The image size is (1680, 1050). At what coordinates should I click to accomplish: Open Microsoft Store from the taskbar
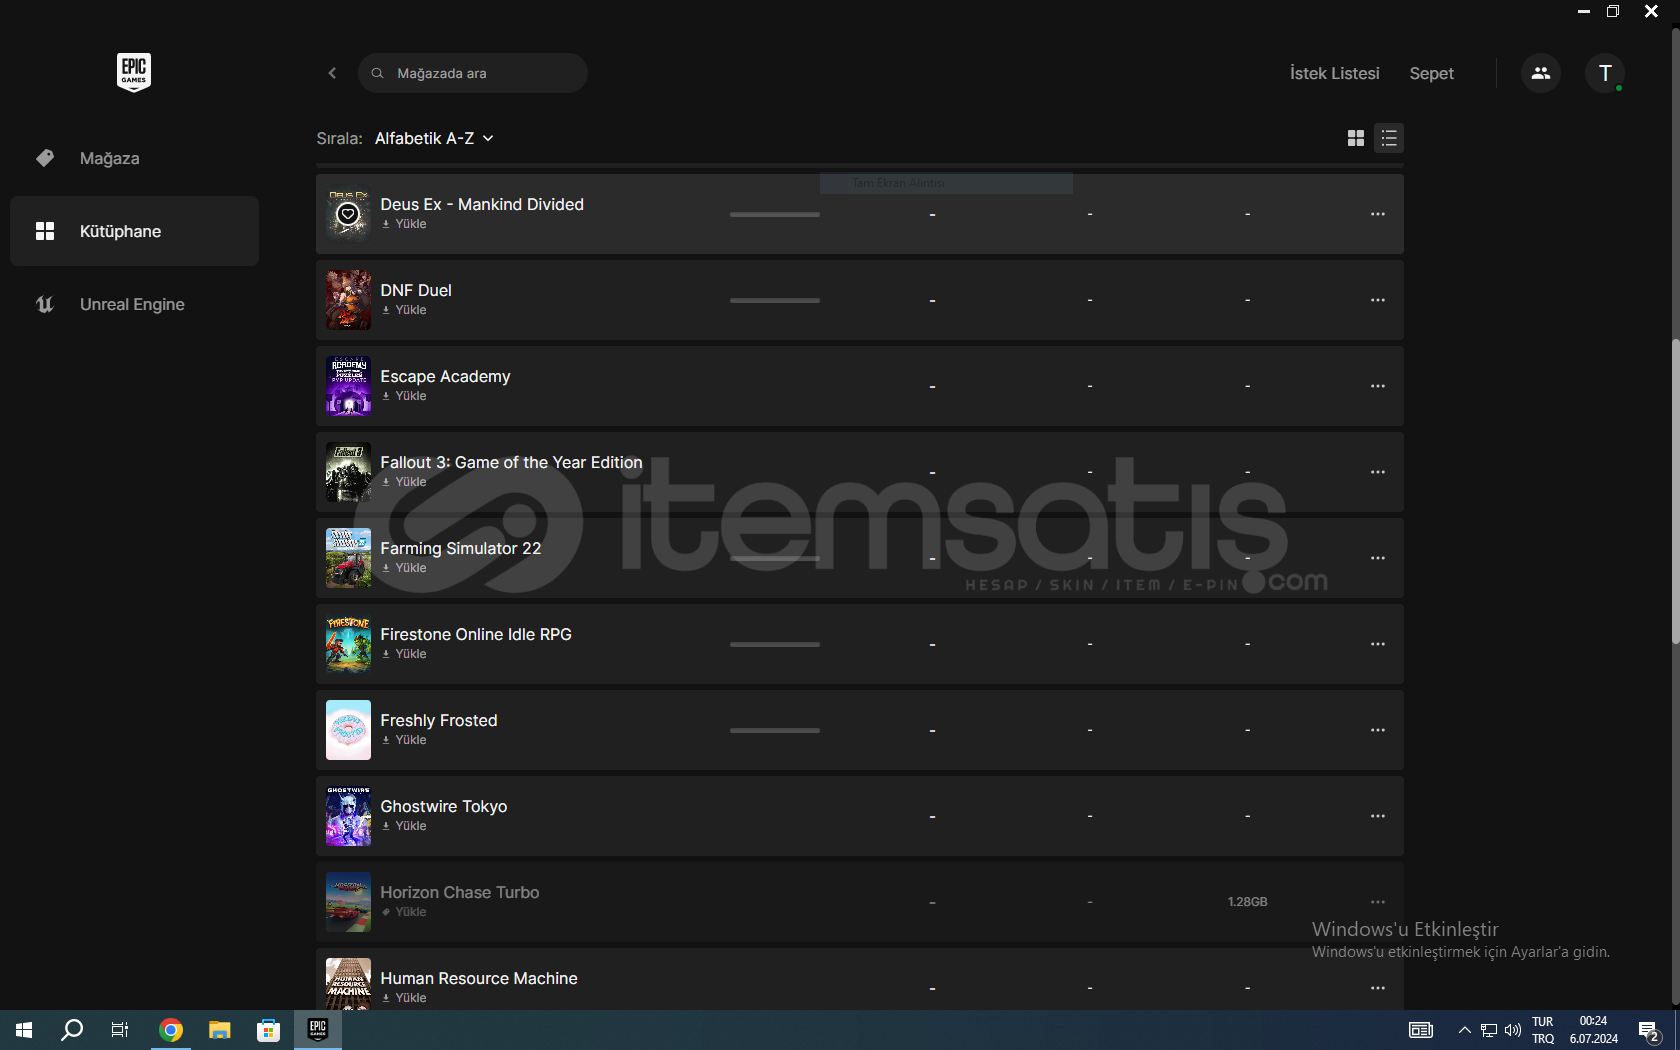click(x=268, y=1030)
